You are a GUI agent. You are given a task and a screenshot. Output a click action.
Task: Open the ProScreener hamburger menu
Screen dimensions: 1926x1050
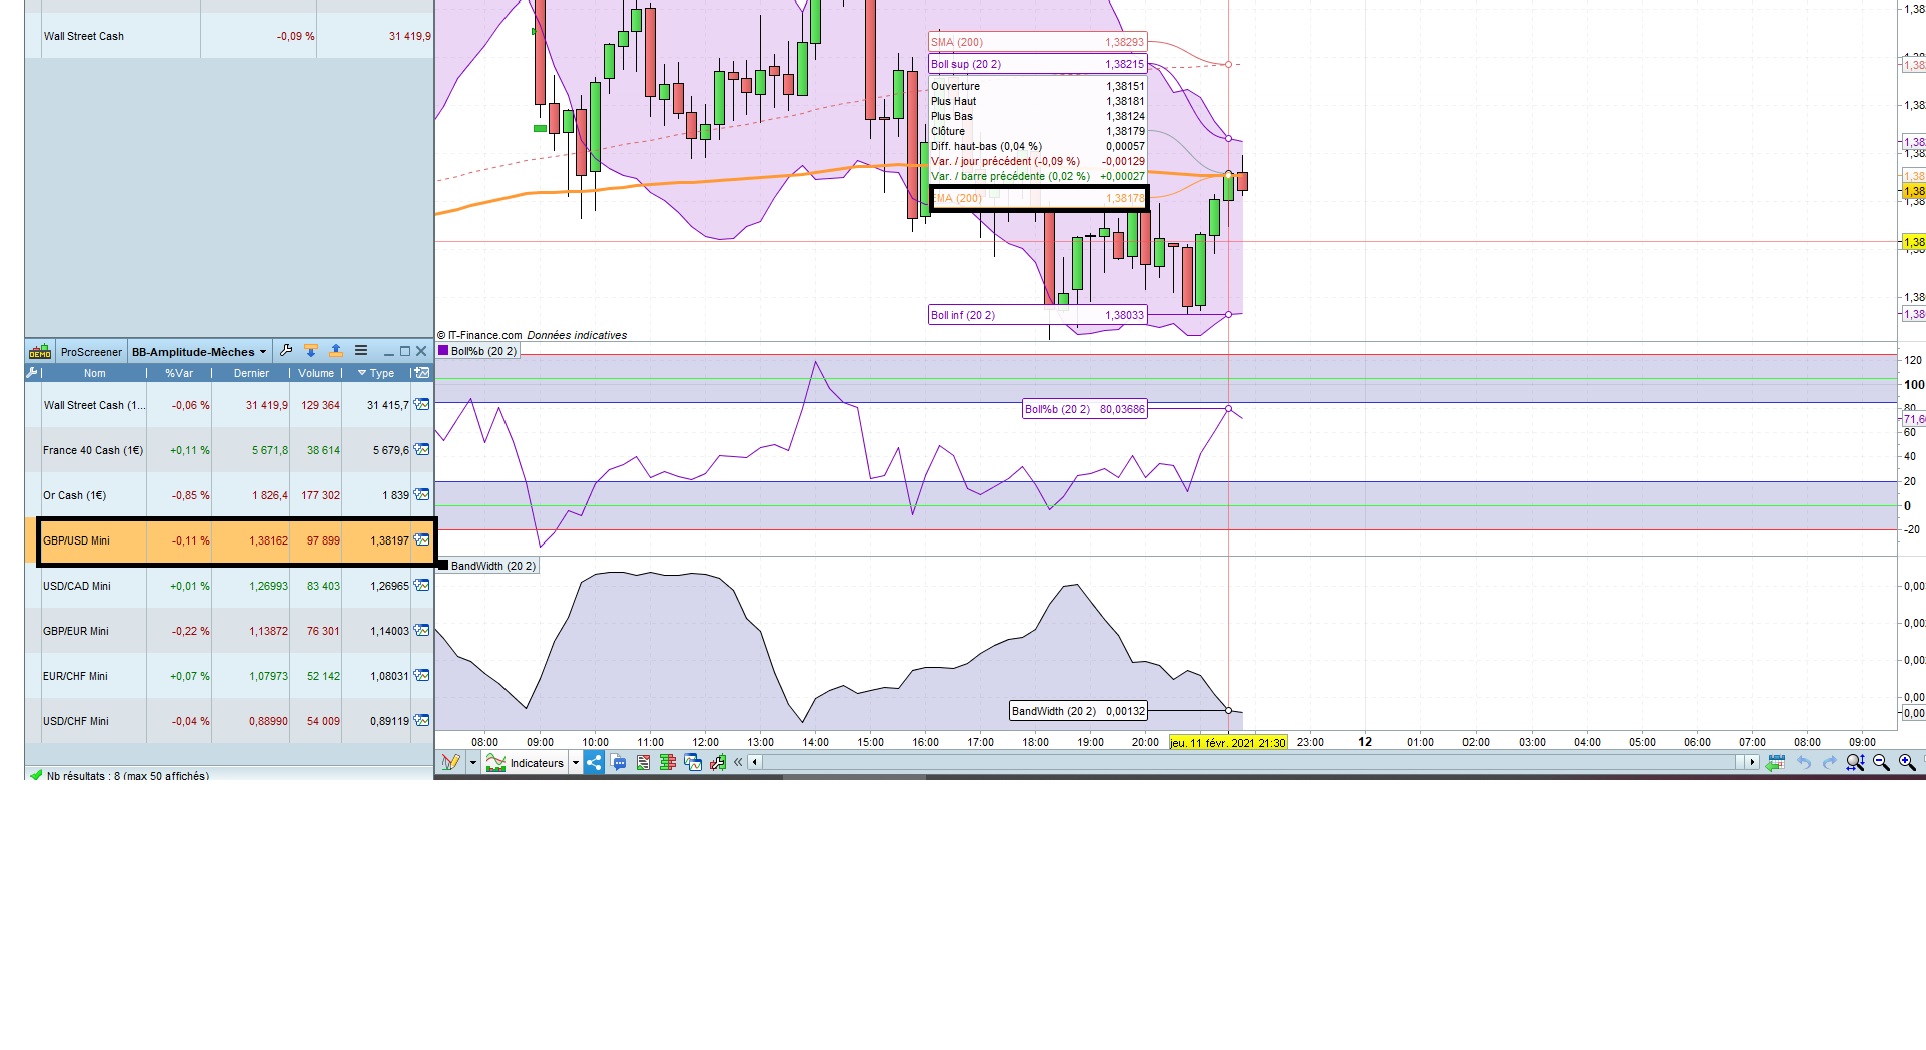(x=361, y=351)
